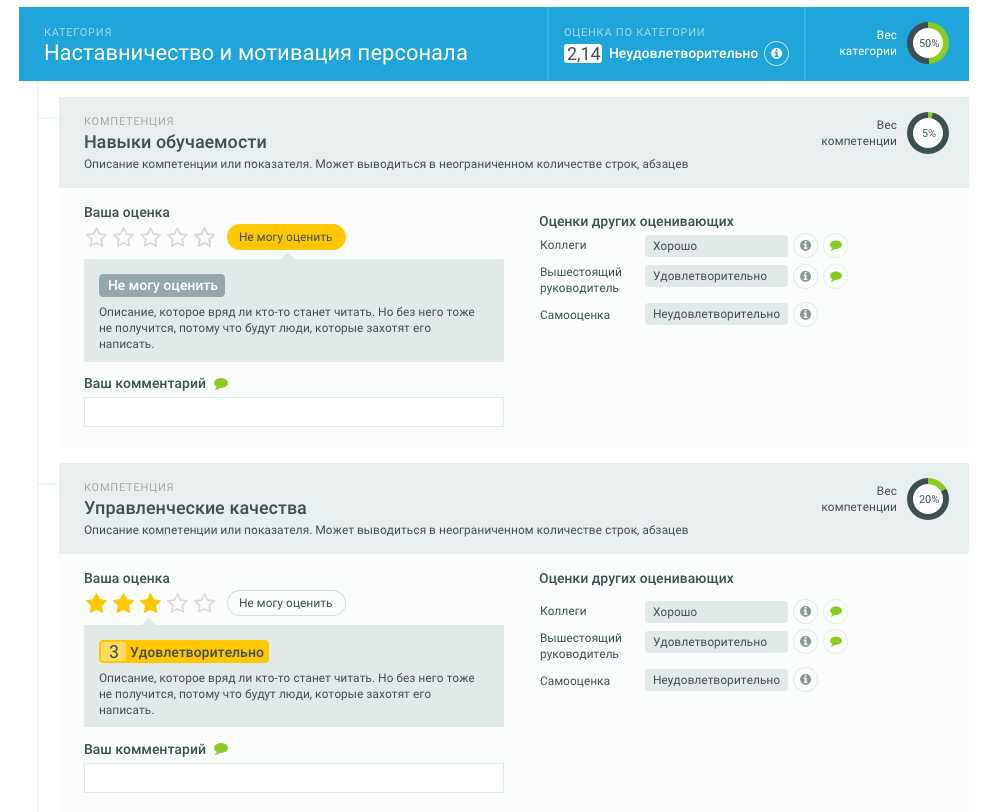Set Управленческие качества rating to one star
Image resolution: width=989 pixels, height=812 pixels.
(97, 604)
